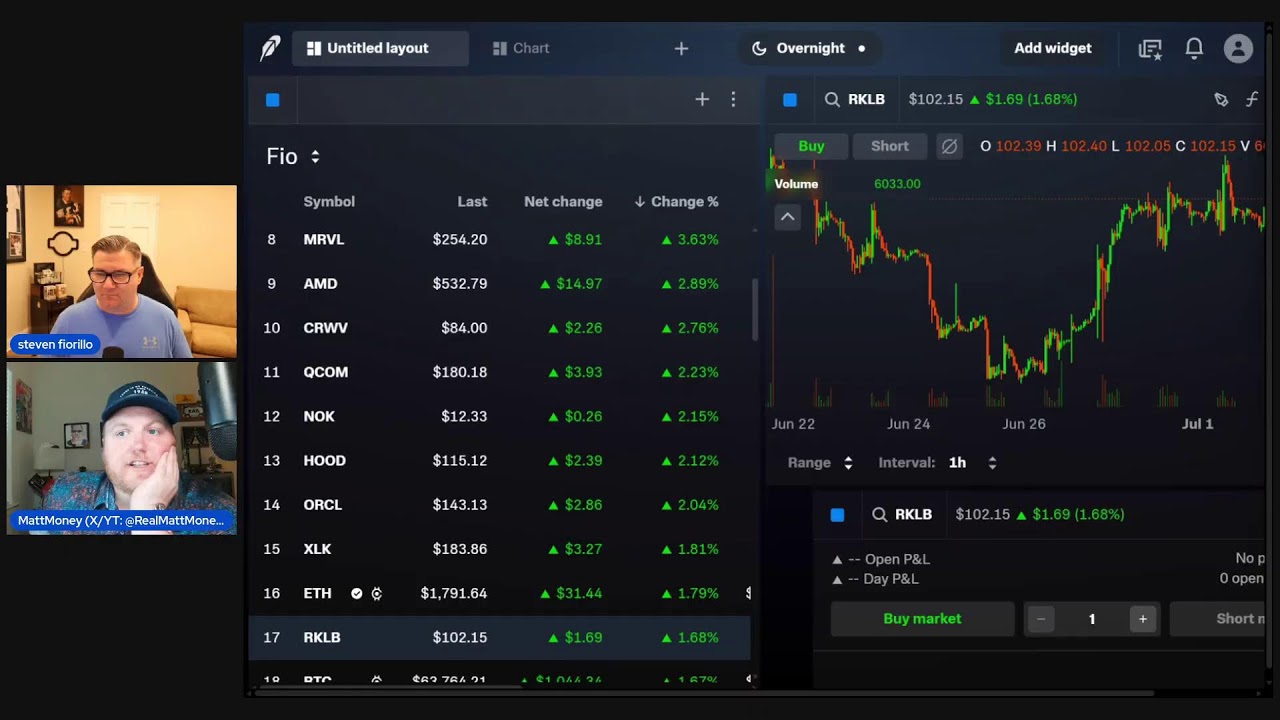Viewport: 1280px width, 720px height.
Task: Select the ETH symbol in the watchlist
Action: click(317, 593)
